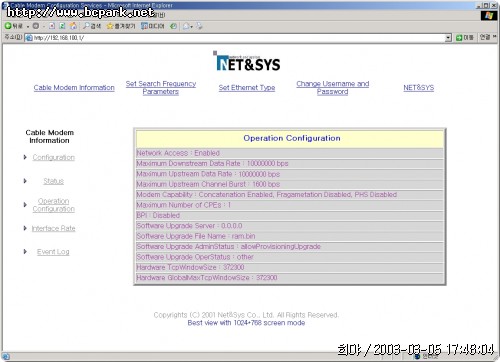This screenshot has height=362, width=500.
Task: Open the Set Ethernet Type link
Action: (247, 88)
